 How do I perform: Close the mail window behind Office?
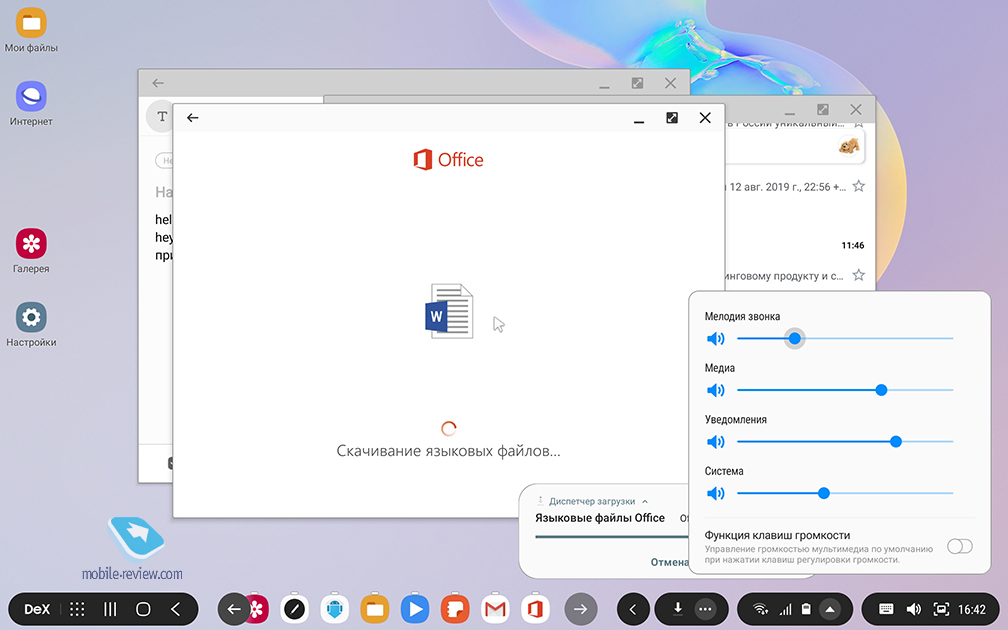tap(856, 109)
